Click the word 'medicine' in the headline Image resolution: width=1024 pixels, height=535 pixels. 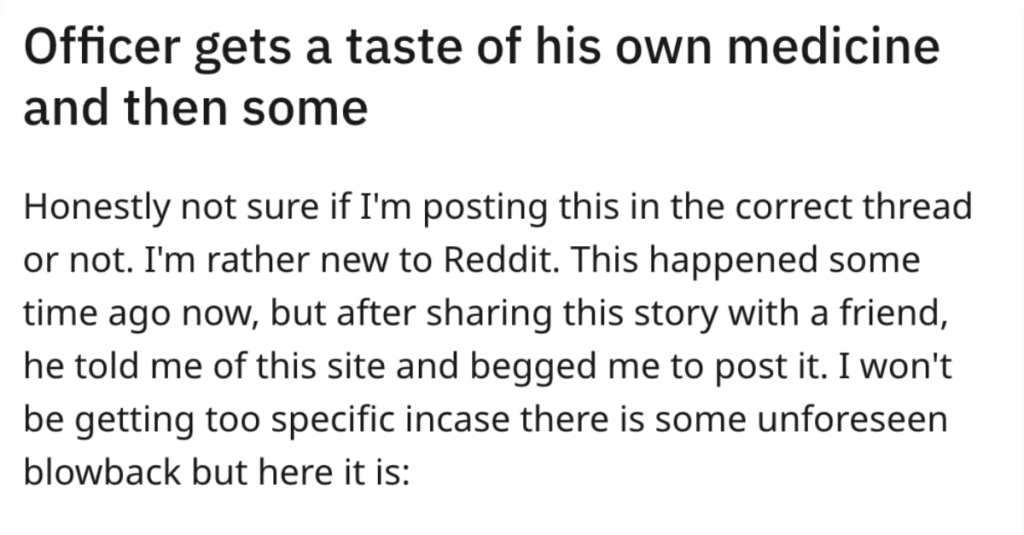[833, 48]
